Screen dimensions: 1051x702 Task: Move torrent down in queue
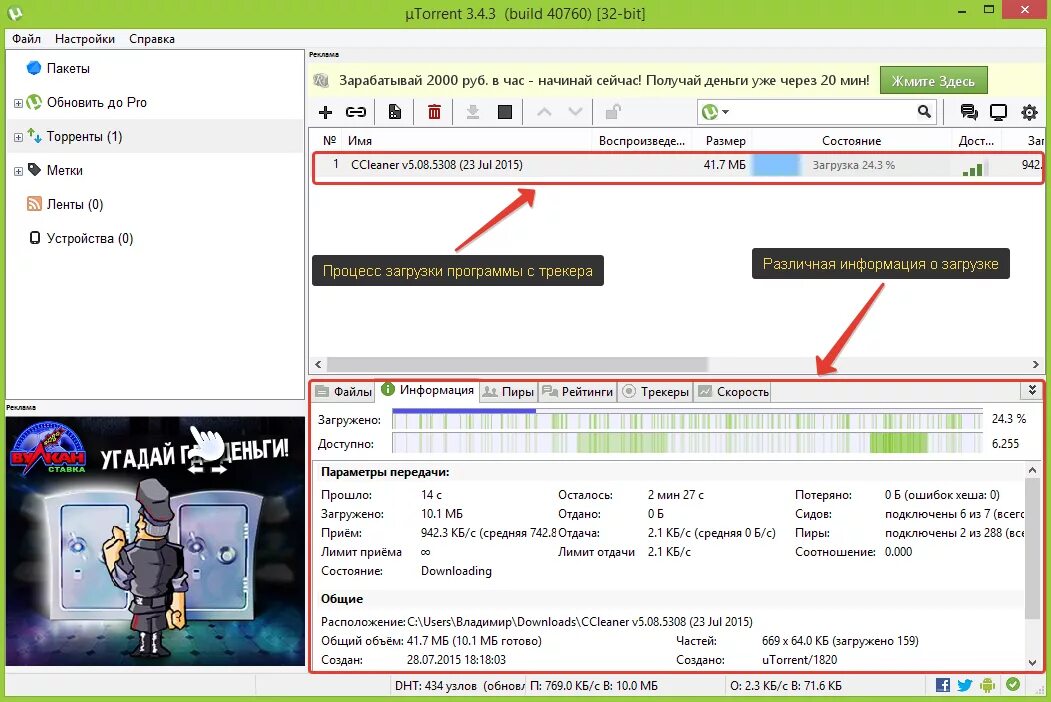click(x=575, y=112)
